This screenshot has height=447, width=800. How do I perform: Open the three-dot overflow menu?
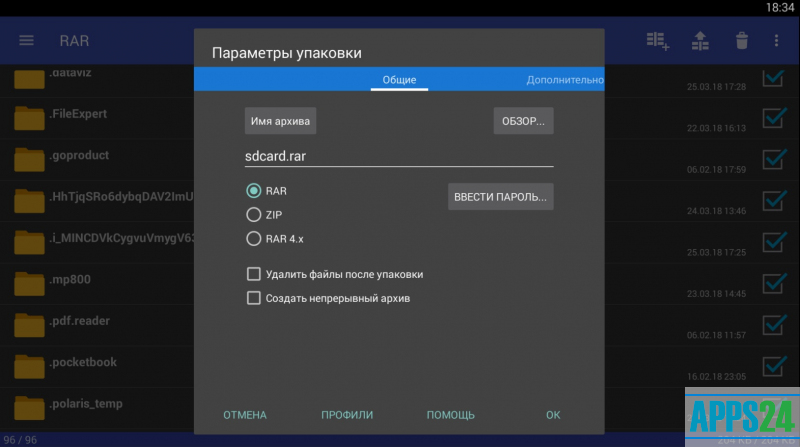pos(777,40)
